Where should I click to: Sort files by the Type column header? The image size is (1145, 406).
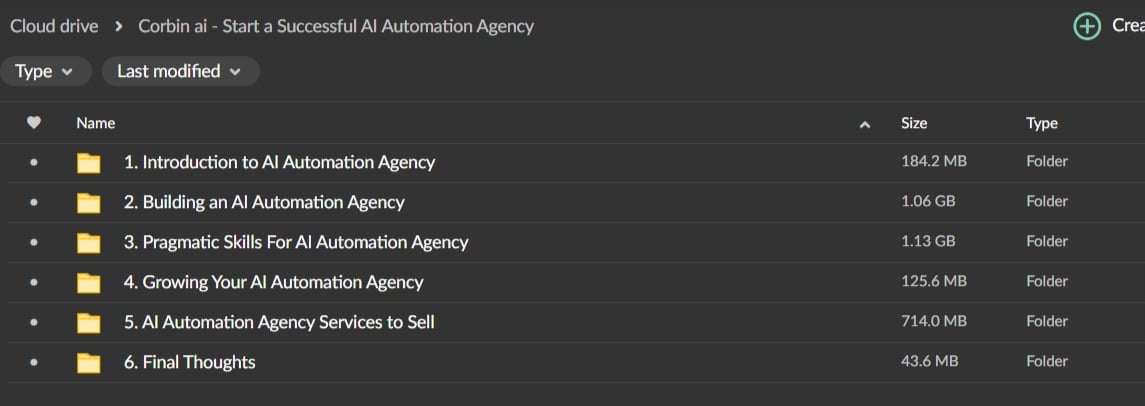1042,123
